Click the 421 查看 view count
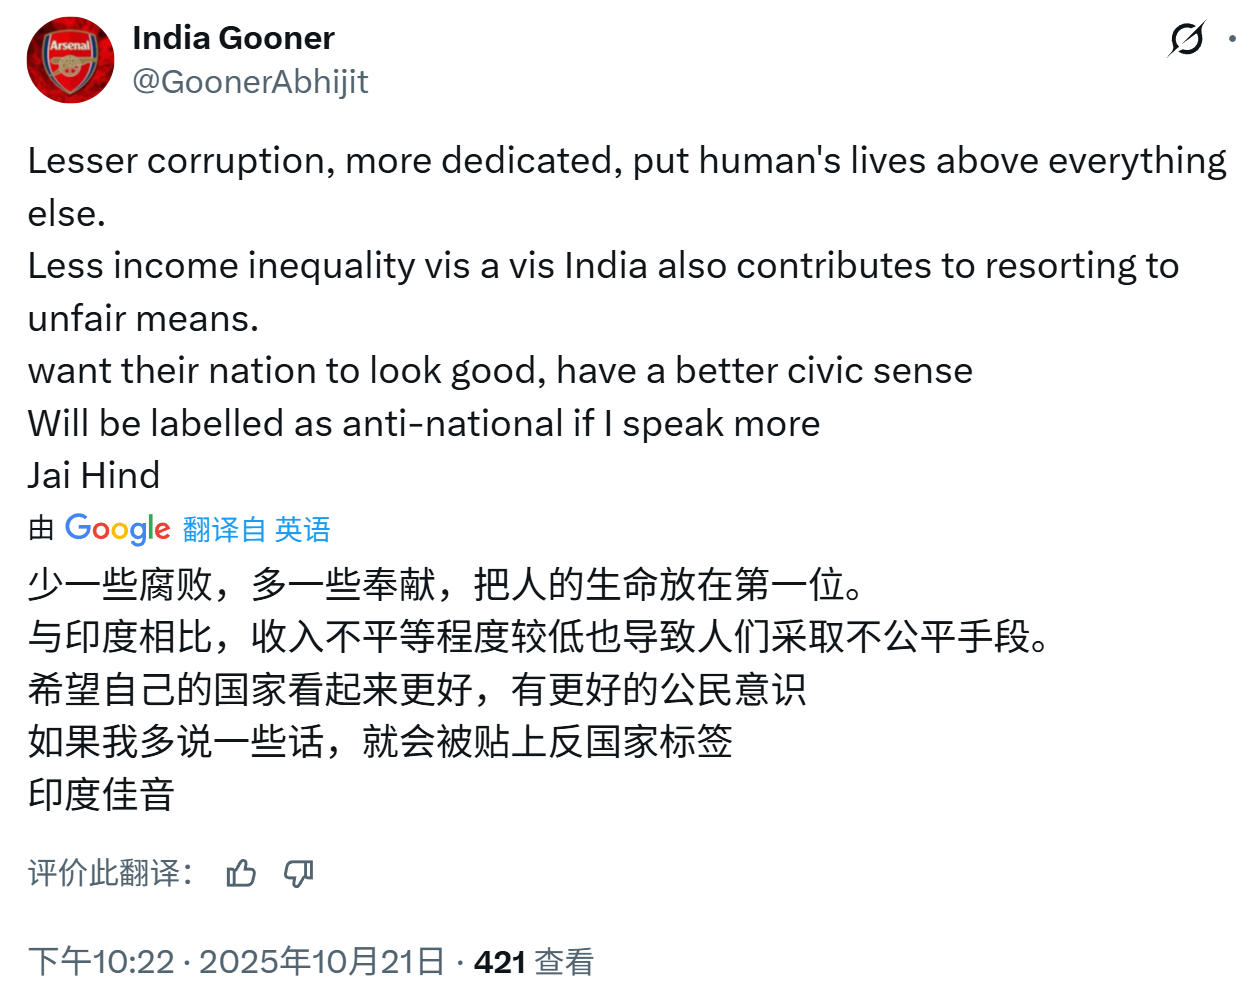1236x1000 pixels. (x=533, y=961)
